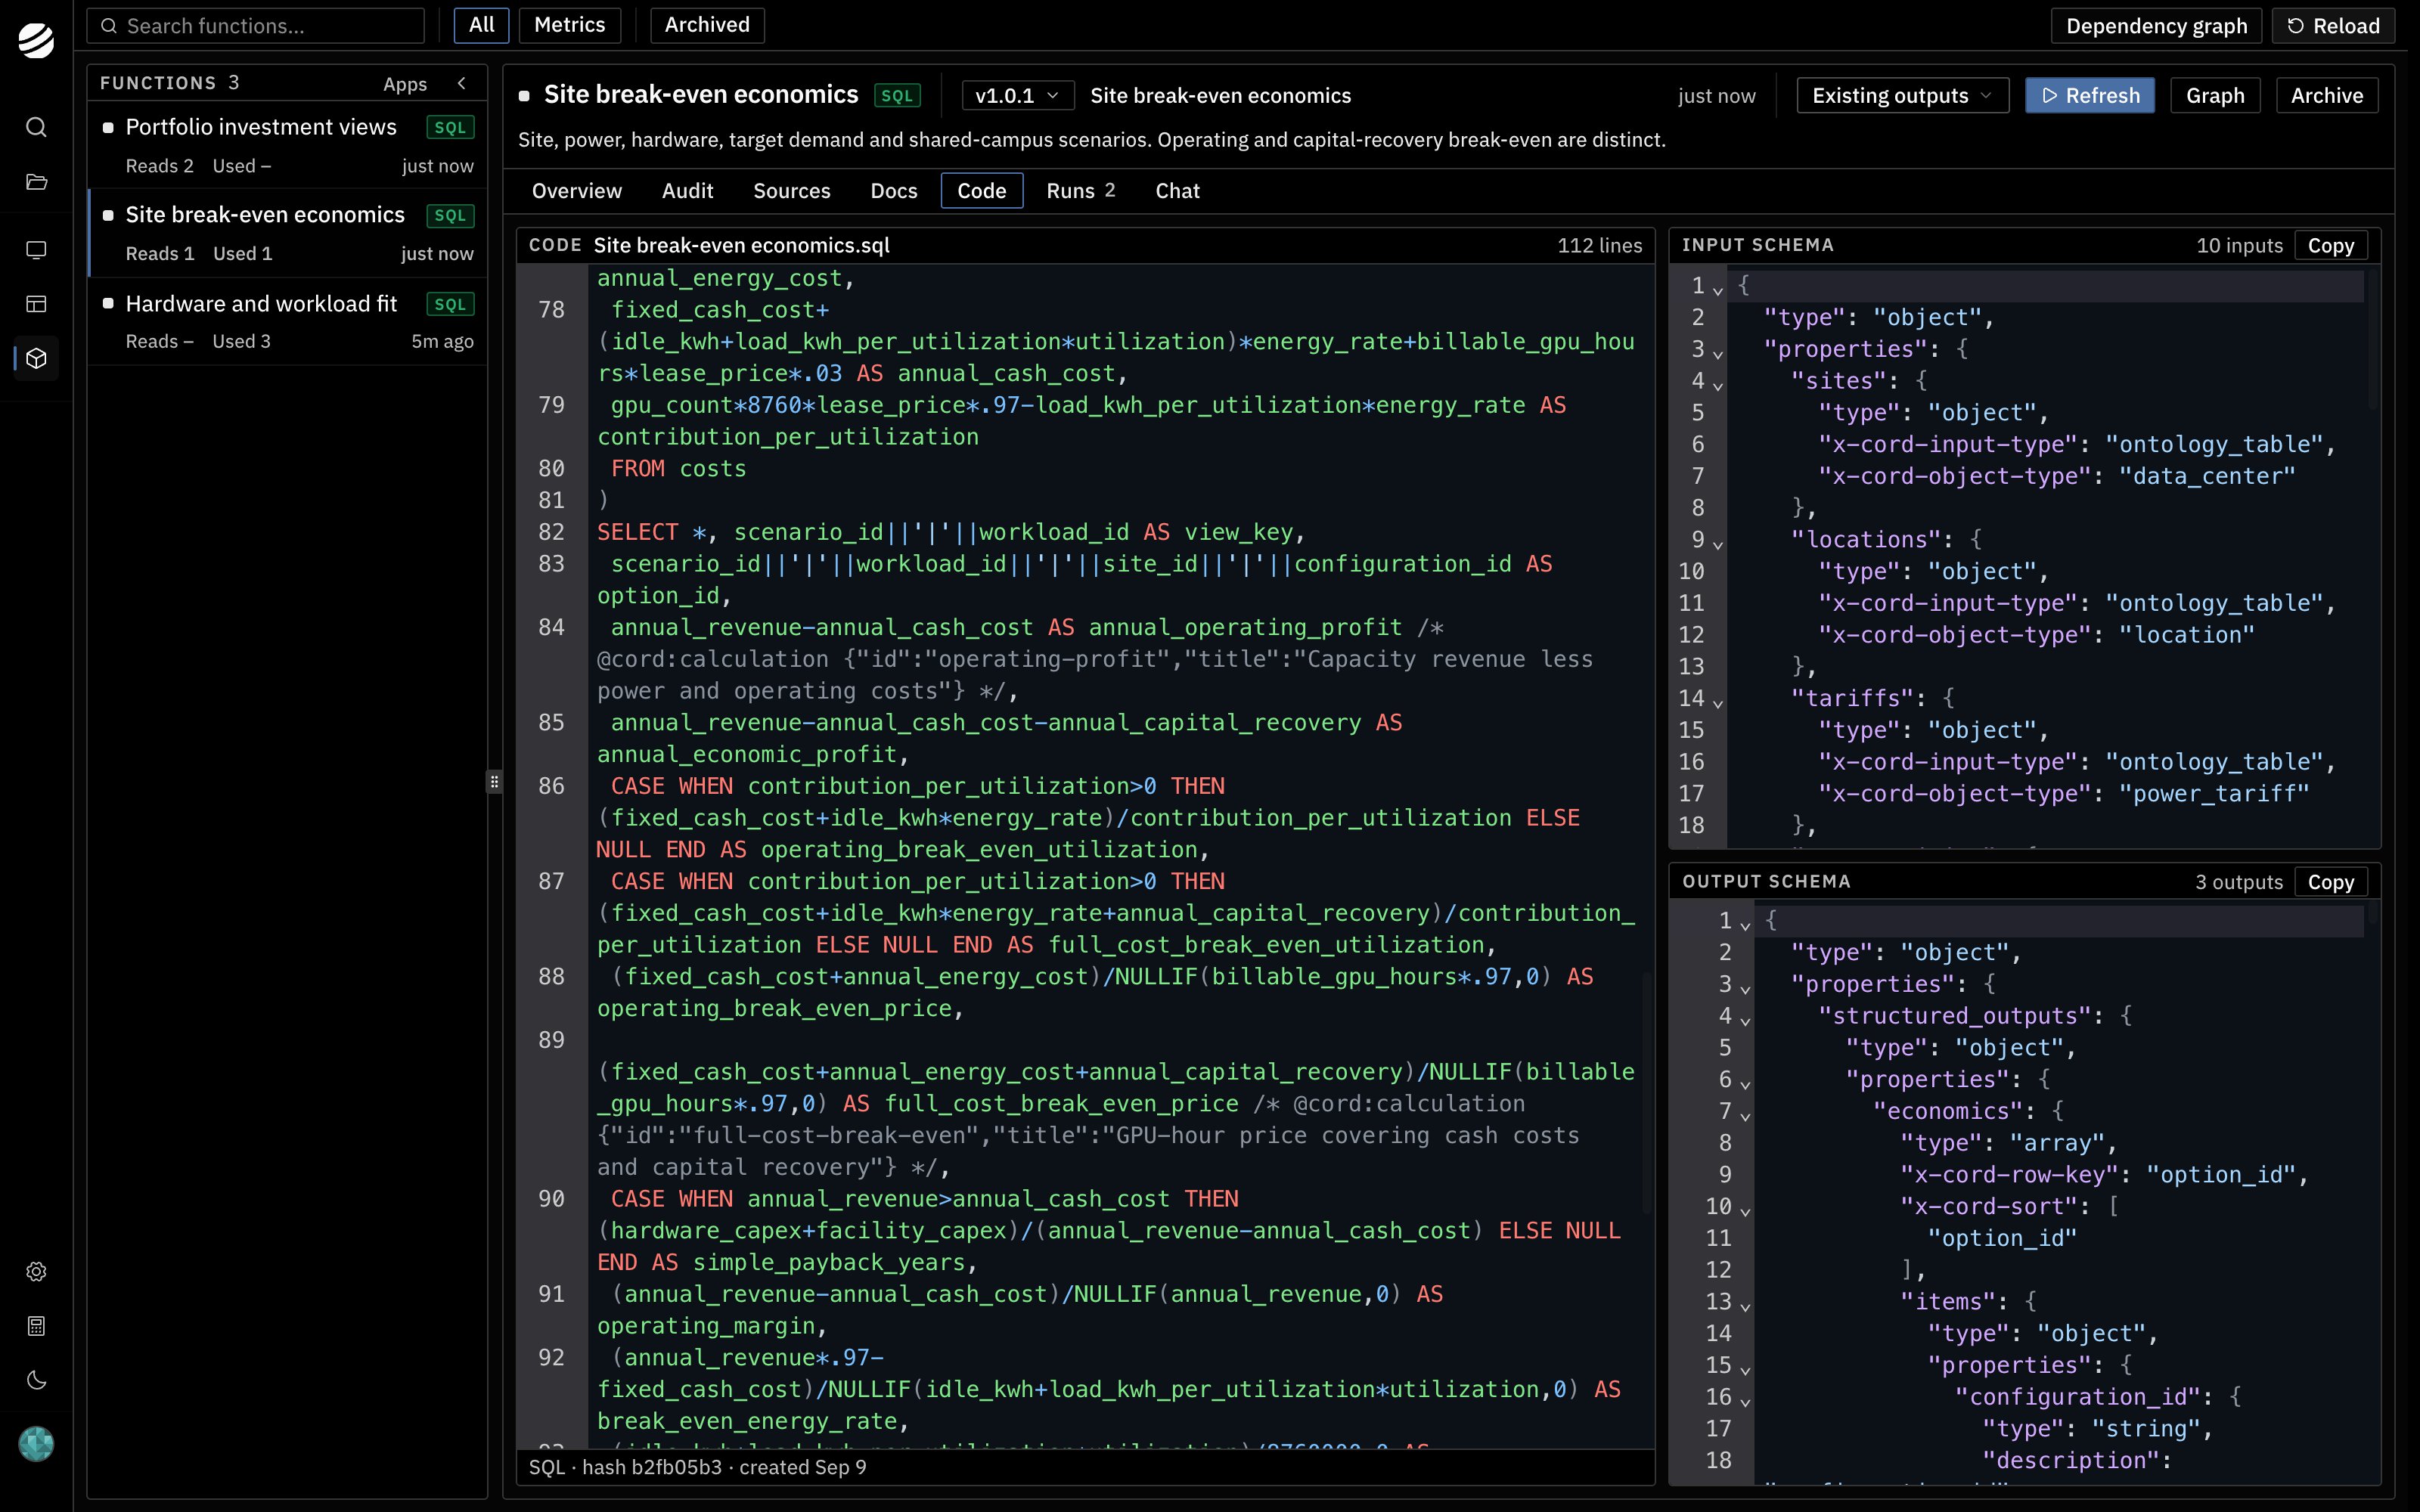Collapse the "structured_outputs" fold arrow
Screen dimensions: 2420x1512
[x=1745, y=1020]
